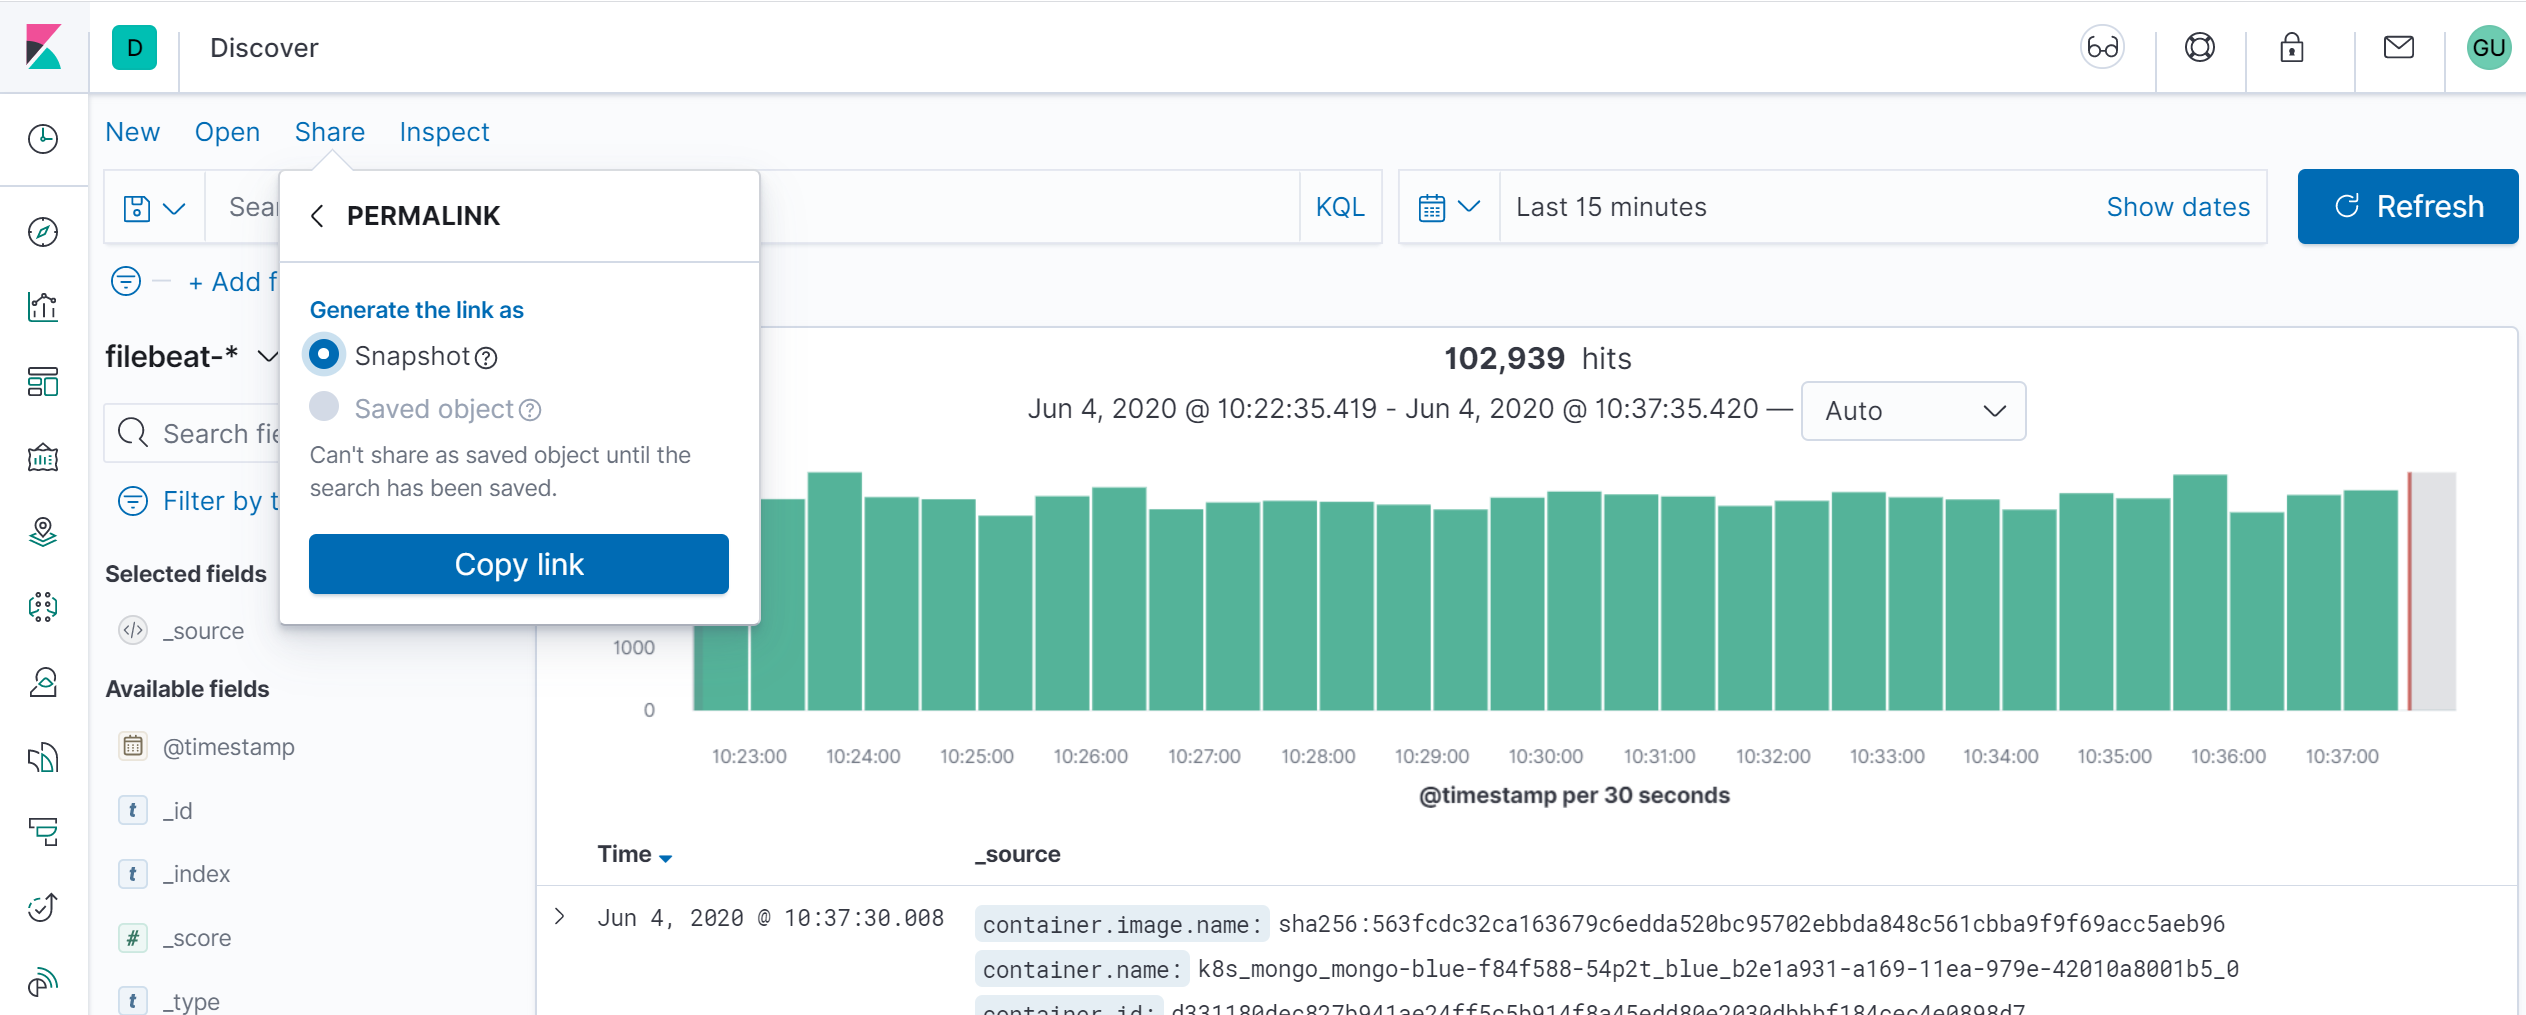Click Share in the top menu
2526x1015 pixels.
[330, 132]
